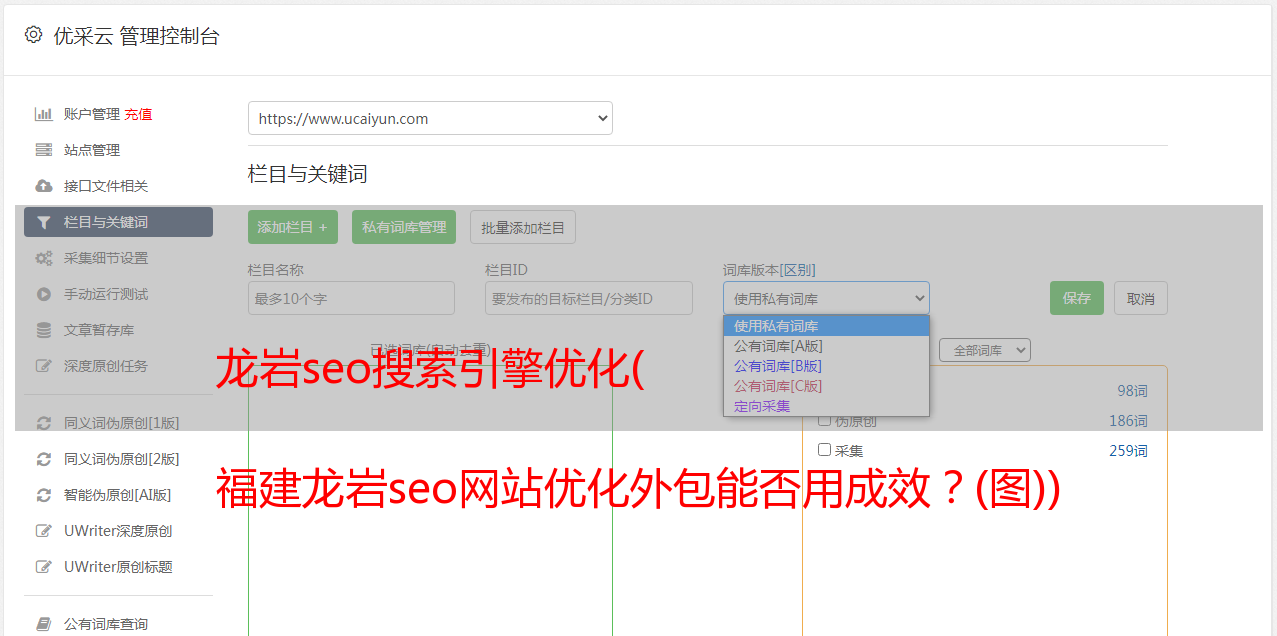Click the 添加栏目 + button

pos(293,227)
